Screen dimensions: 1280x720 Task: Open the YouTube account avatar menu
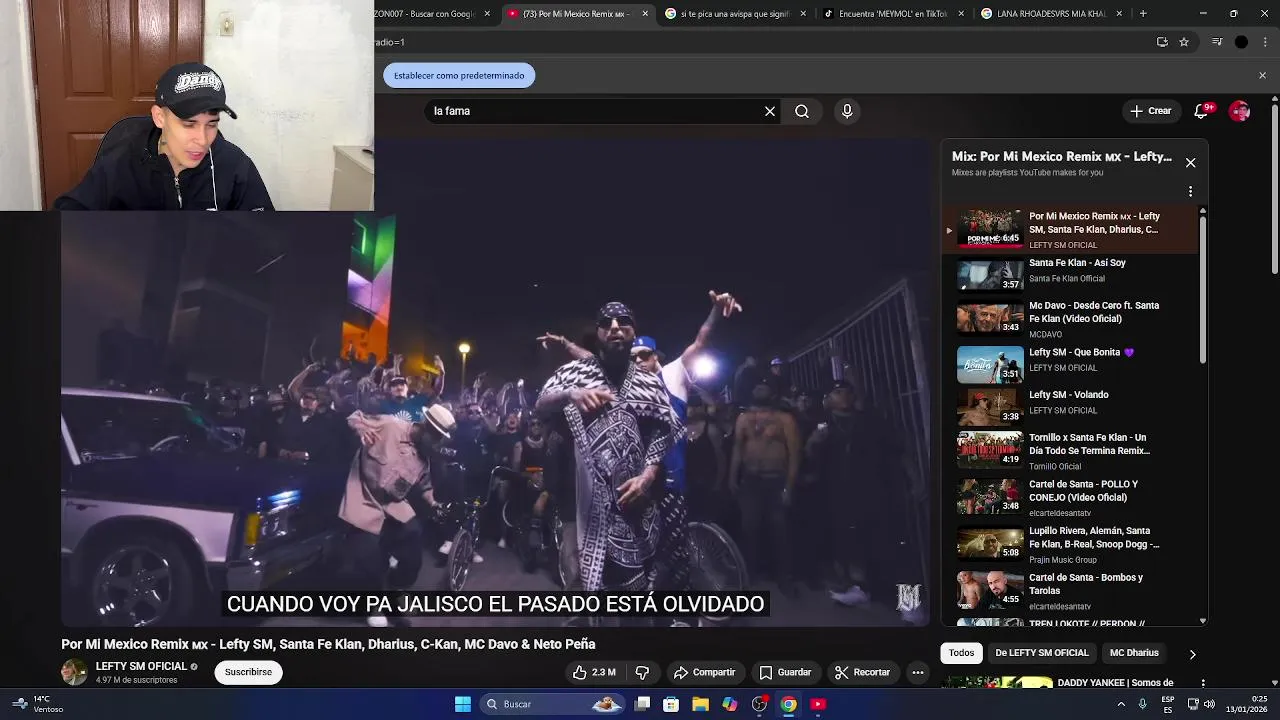coord(1240,111)
